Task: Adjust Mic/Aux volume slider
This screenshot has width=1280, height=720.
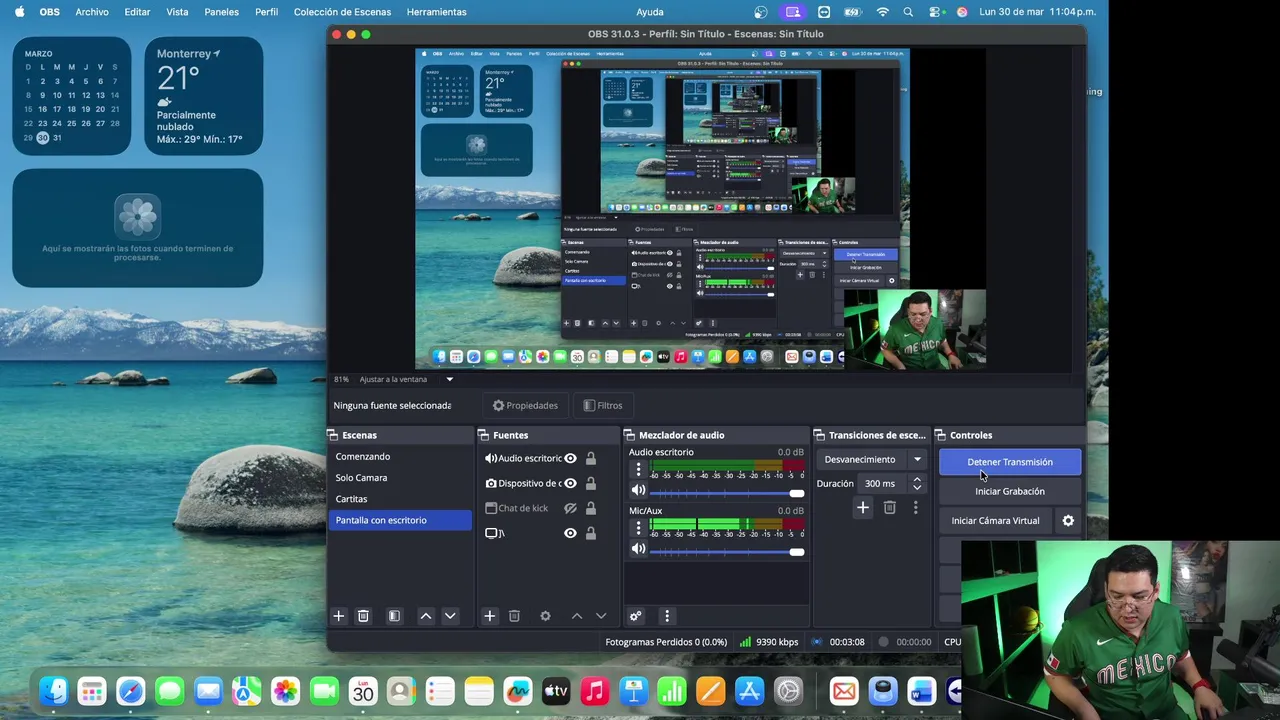Action: click(728, 551)
